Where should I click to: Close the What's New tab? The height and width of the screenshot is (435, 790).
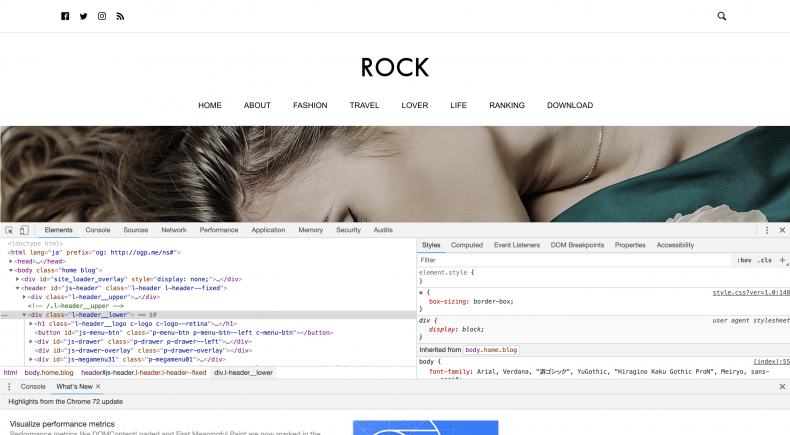(98, 387)
